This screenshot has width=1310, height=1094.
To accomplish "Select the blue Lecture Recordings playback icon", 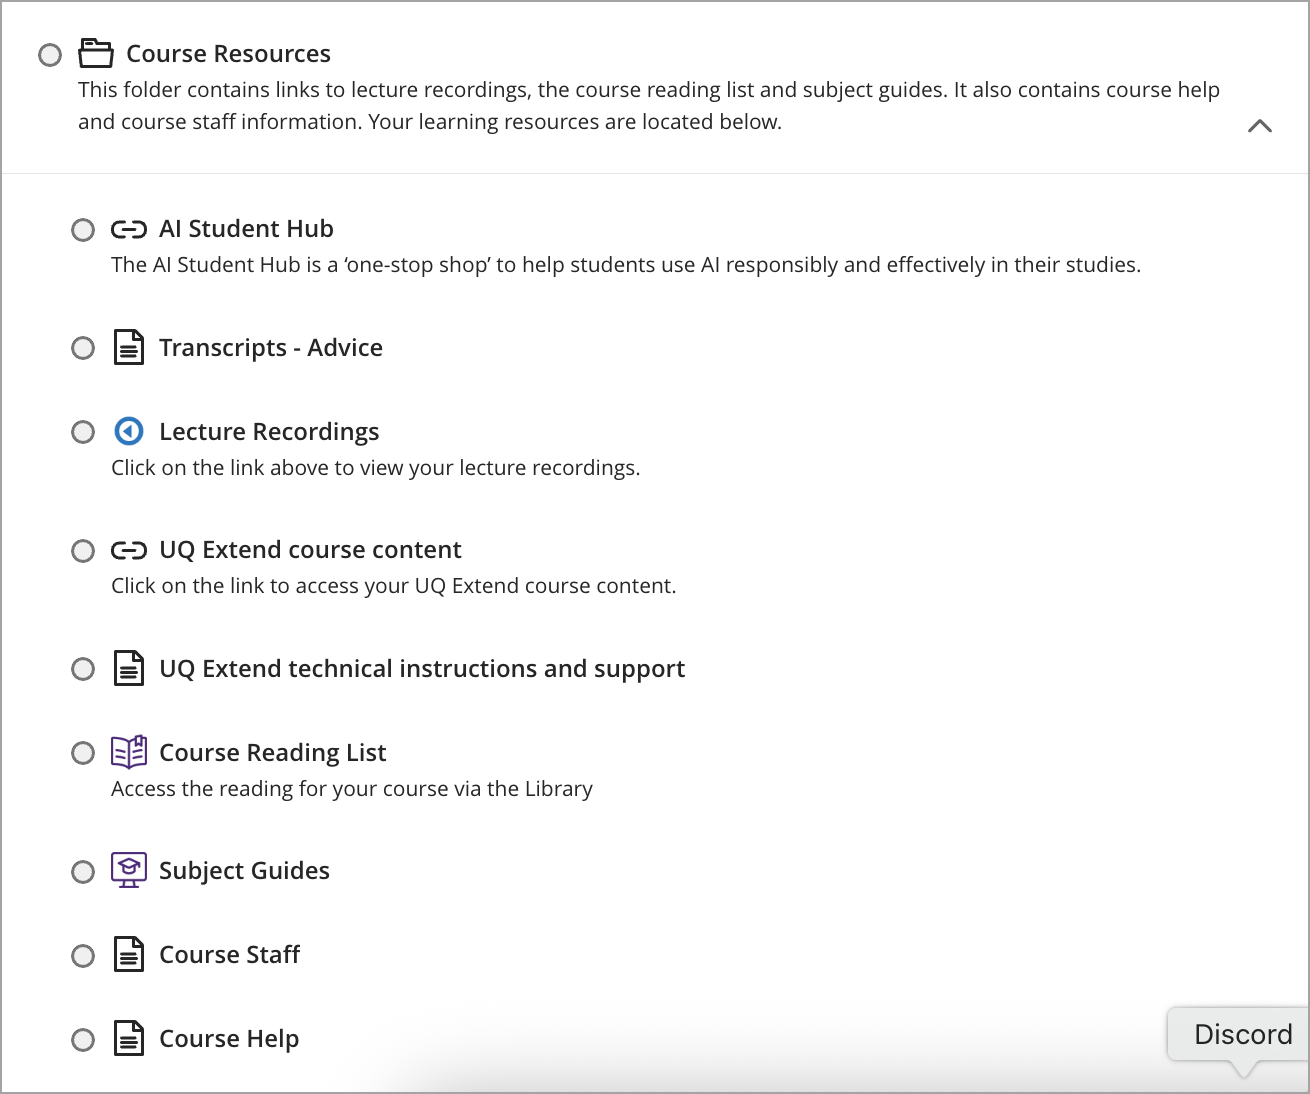I will click(x=129, y=431).
